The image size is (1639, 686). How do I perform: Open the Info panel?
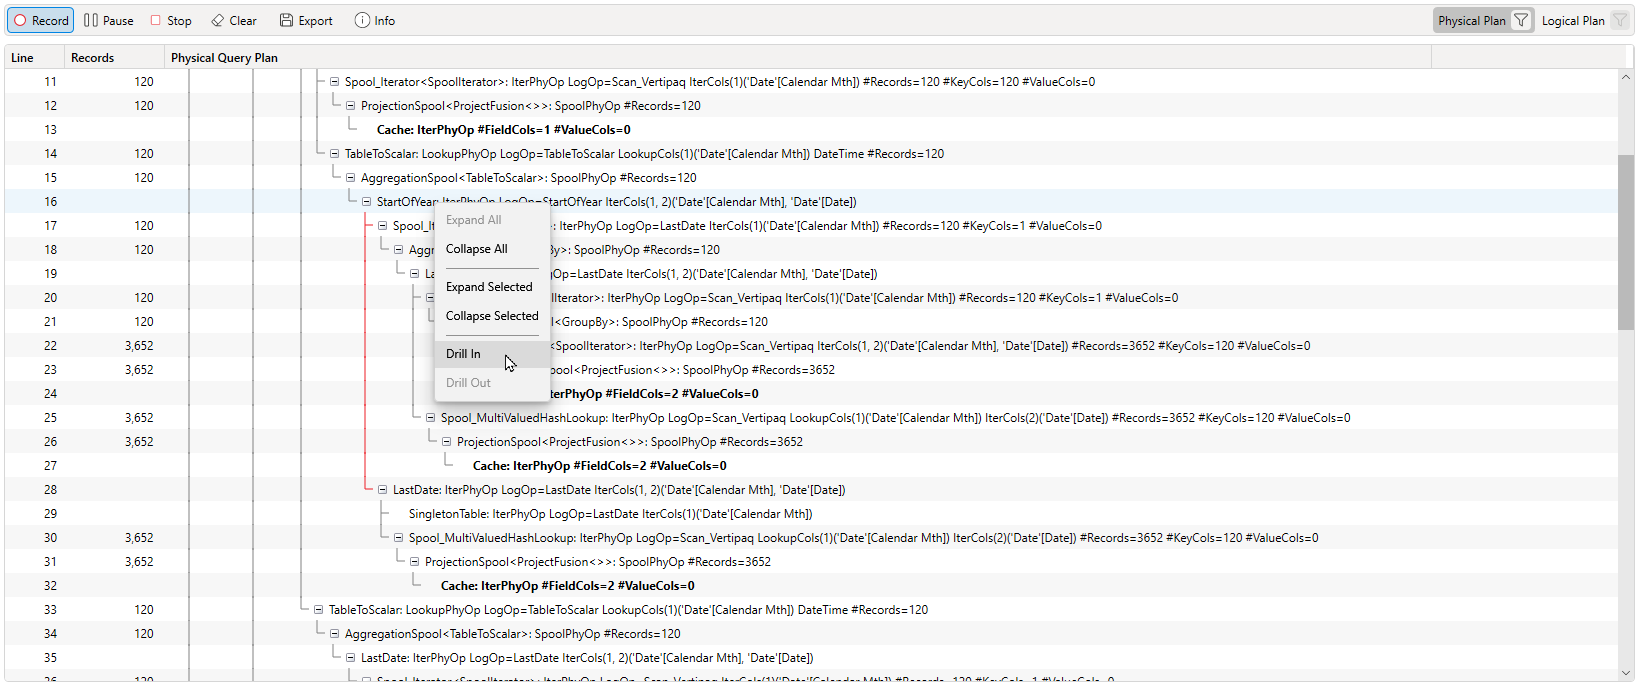point(374,20)
